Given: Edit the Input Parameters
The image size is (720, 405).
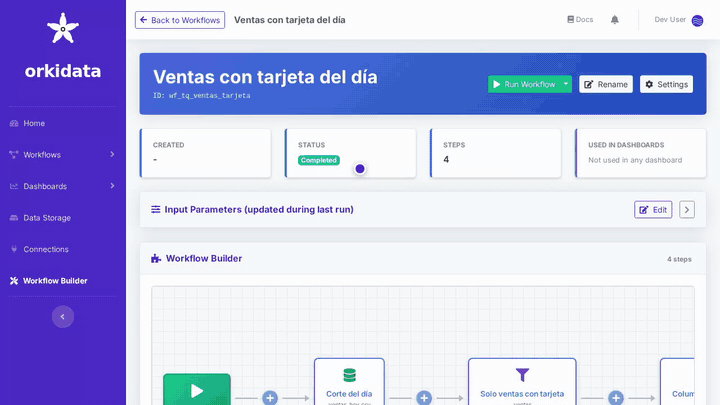Looking at the screenshot, I should tap(653, 210).
